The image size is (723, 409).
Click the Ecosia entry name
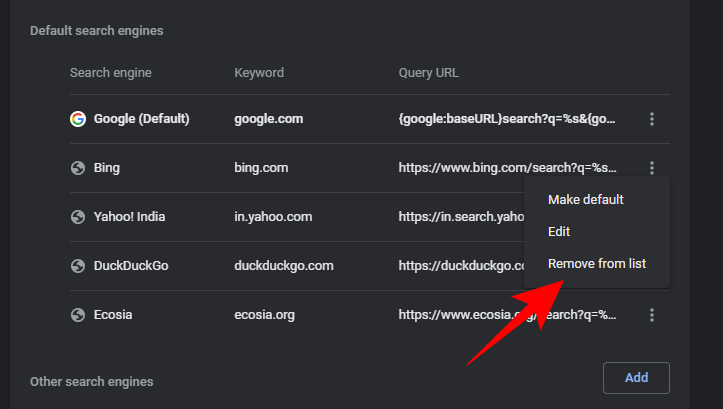click(x=113, y=315)
